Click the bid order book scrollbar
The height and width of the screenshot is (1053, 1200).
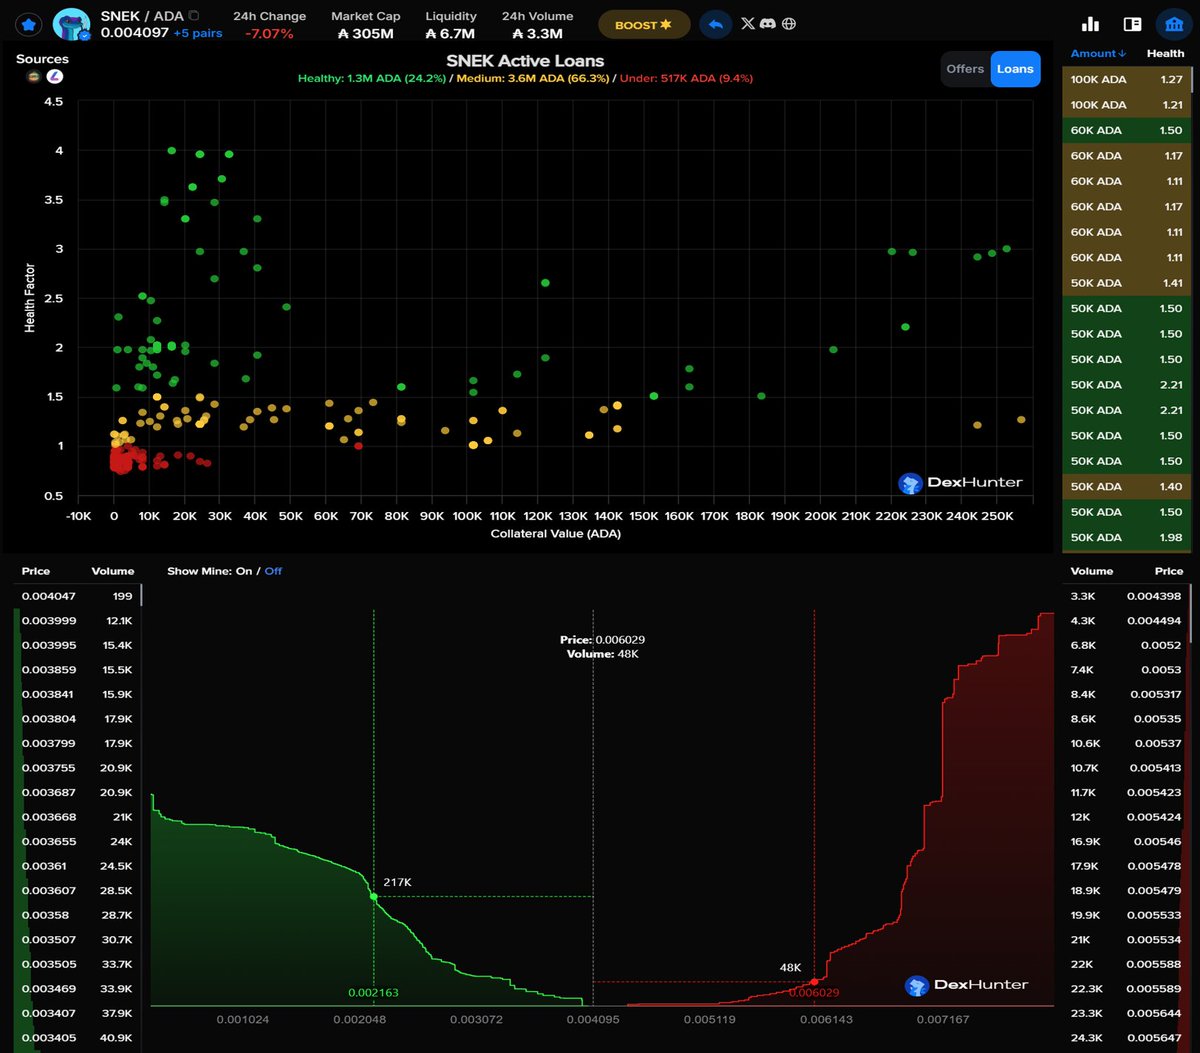(141, 596)
